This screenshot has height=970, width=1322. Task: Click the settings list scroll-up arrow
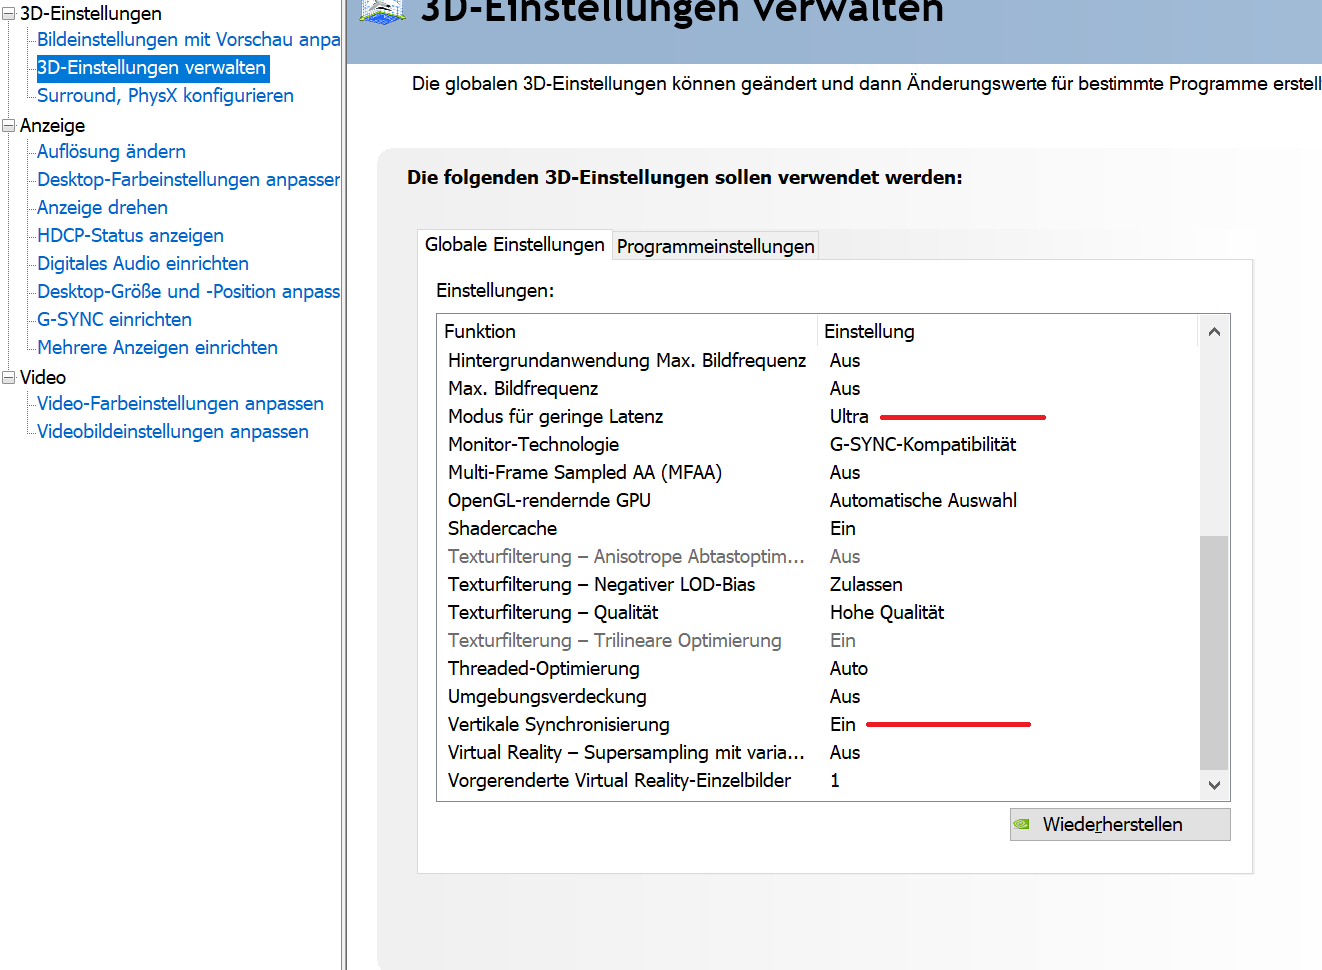1214,332
